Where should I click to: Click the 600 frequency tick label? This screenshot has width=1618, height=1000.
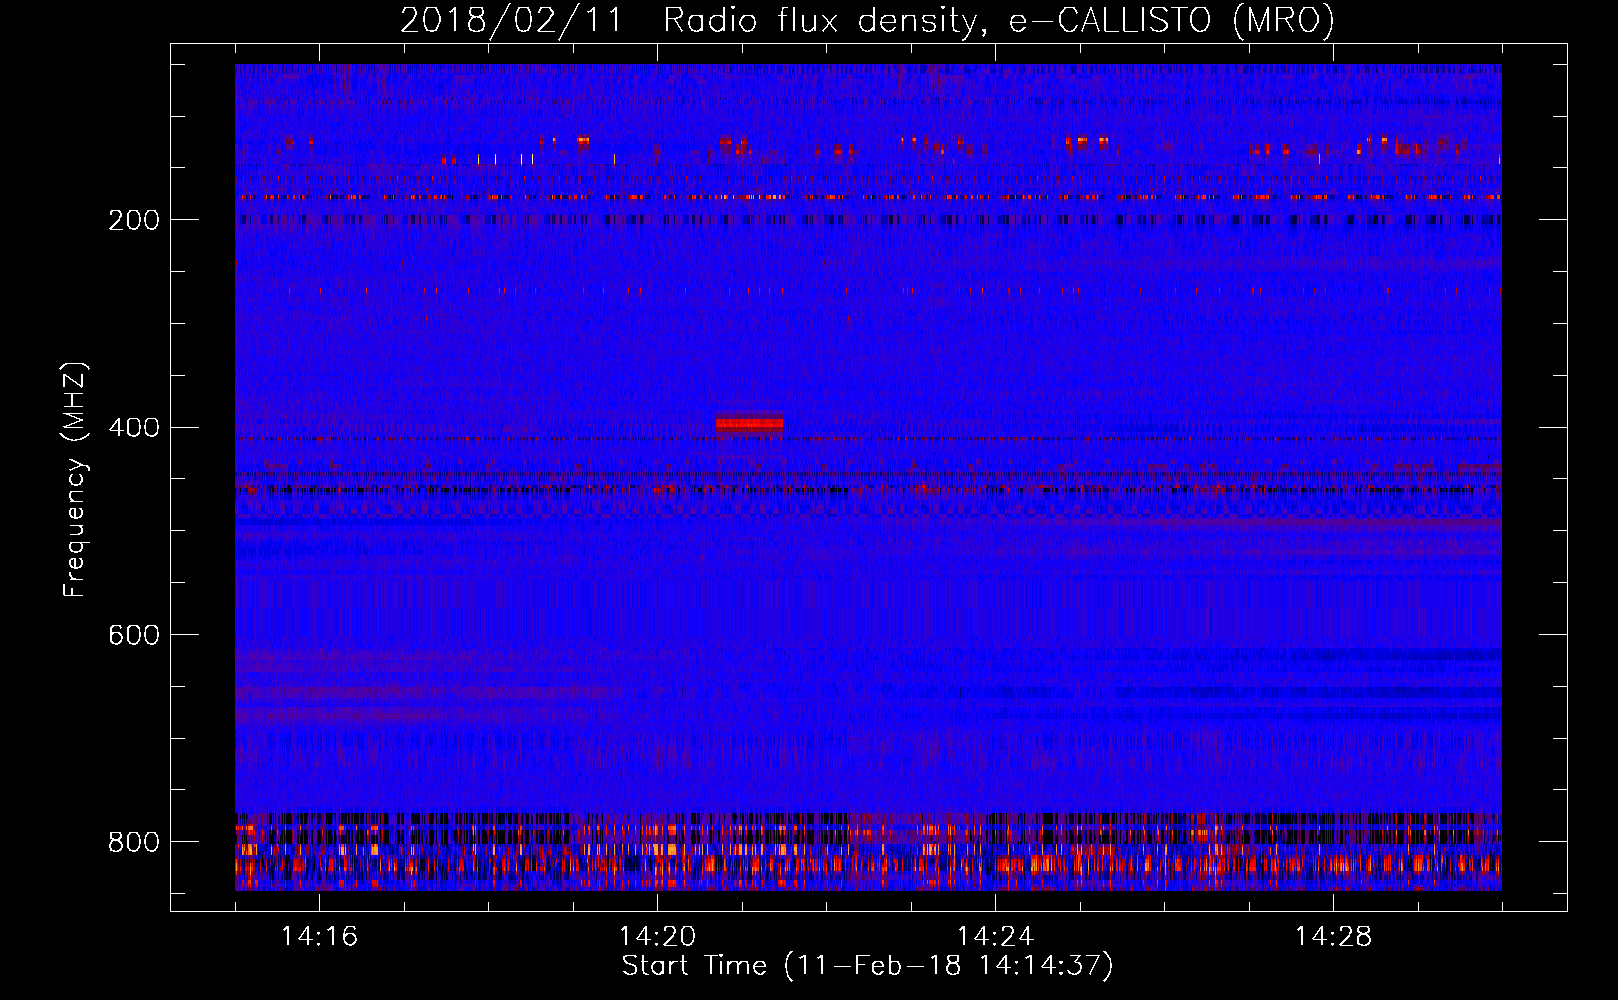[134, 635]
